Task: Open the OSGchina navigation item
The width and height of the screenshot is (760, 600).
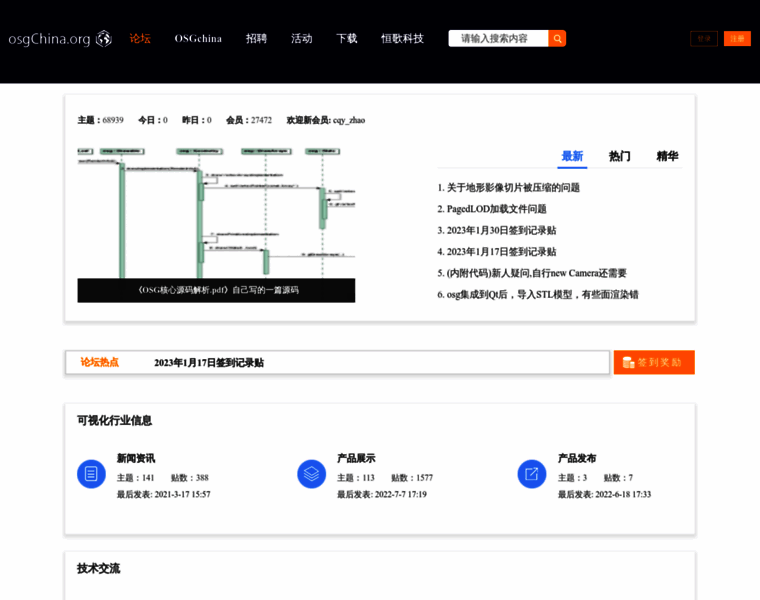Action: 198,38
